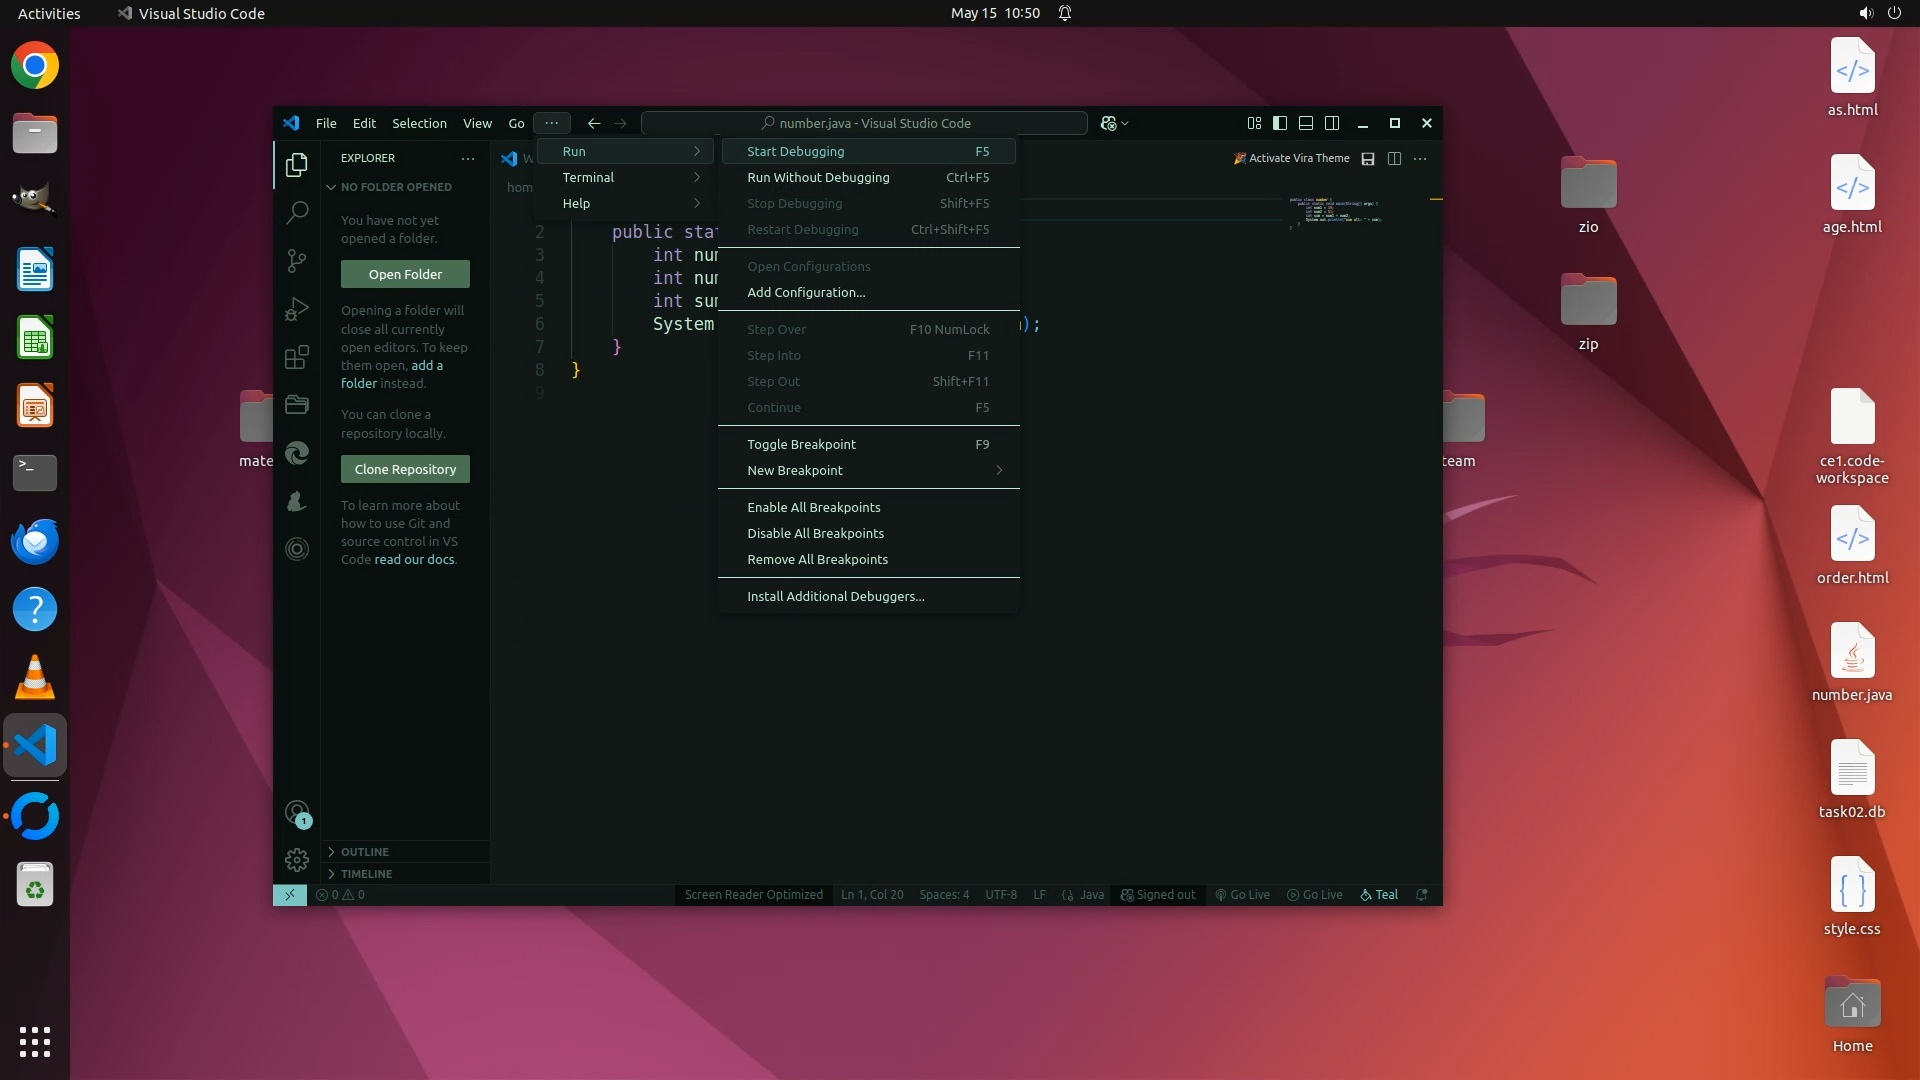This screenshot has height=1080, width=1920.
Task: Expand the OUTLINE section
Action: (365, 852)
